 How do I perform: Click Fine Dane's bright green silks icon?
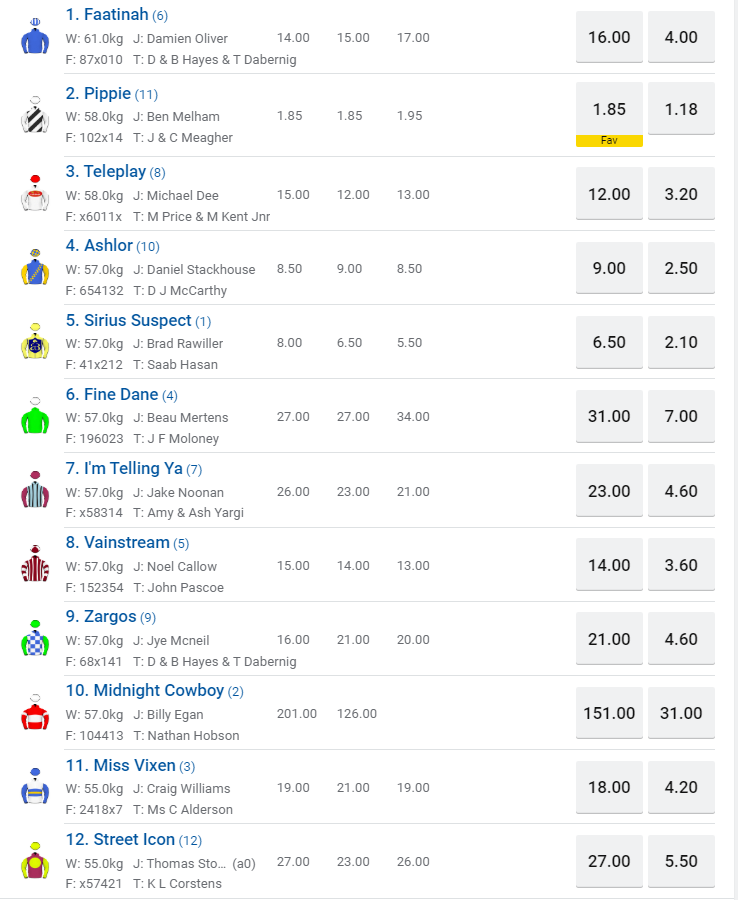(x=35, y=416)
